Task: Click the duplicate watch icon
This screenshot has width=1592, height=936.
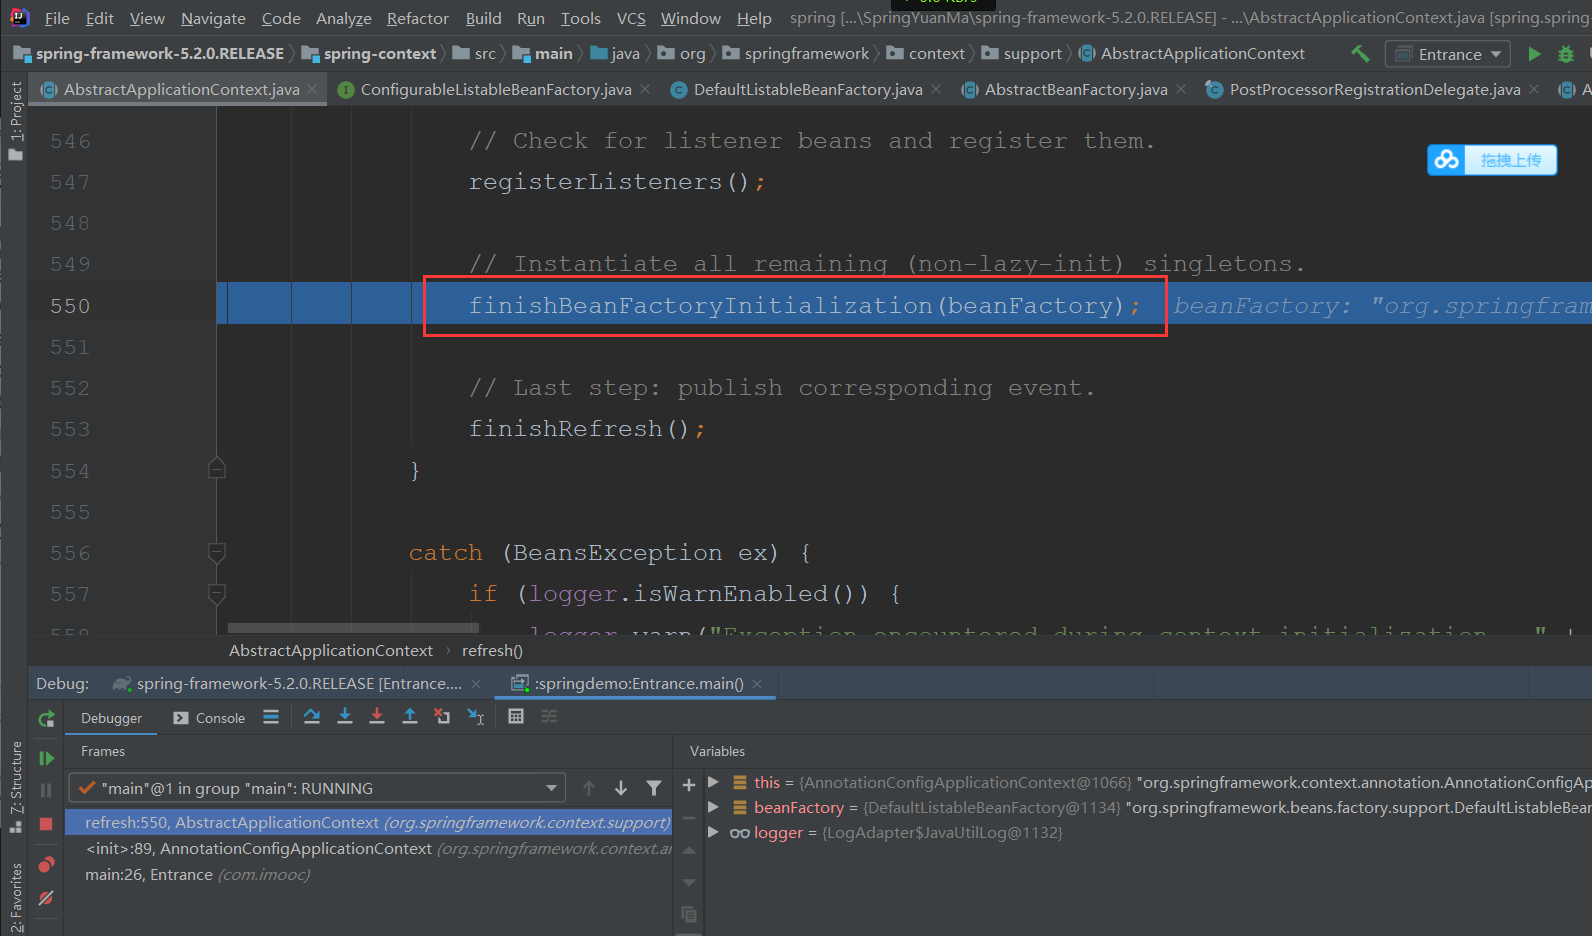Action: 689,914
